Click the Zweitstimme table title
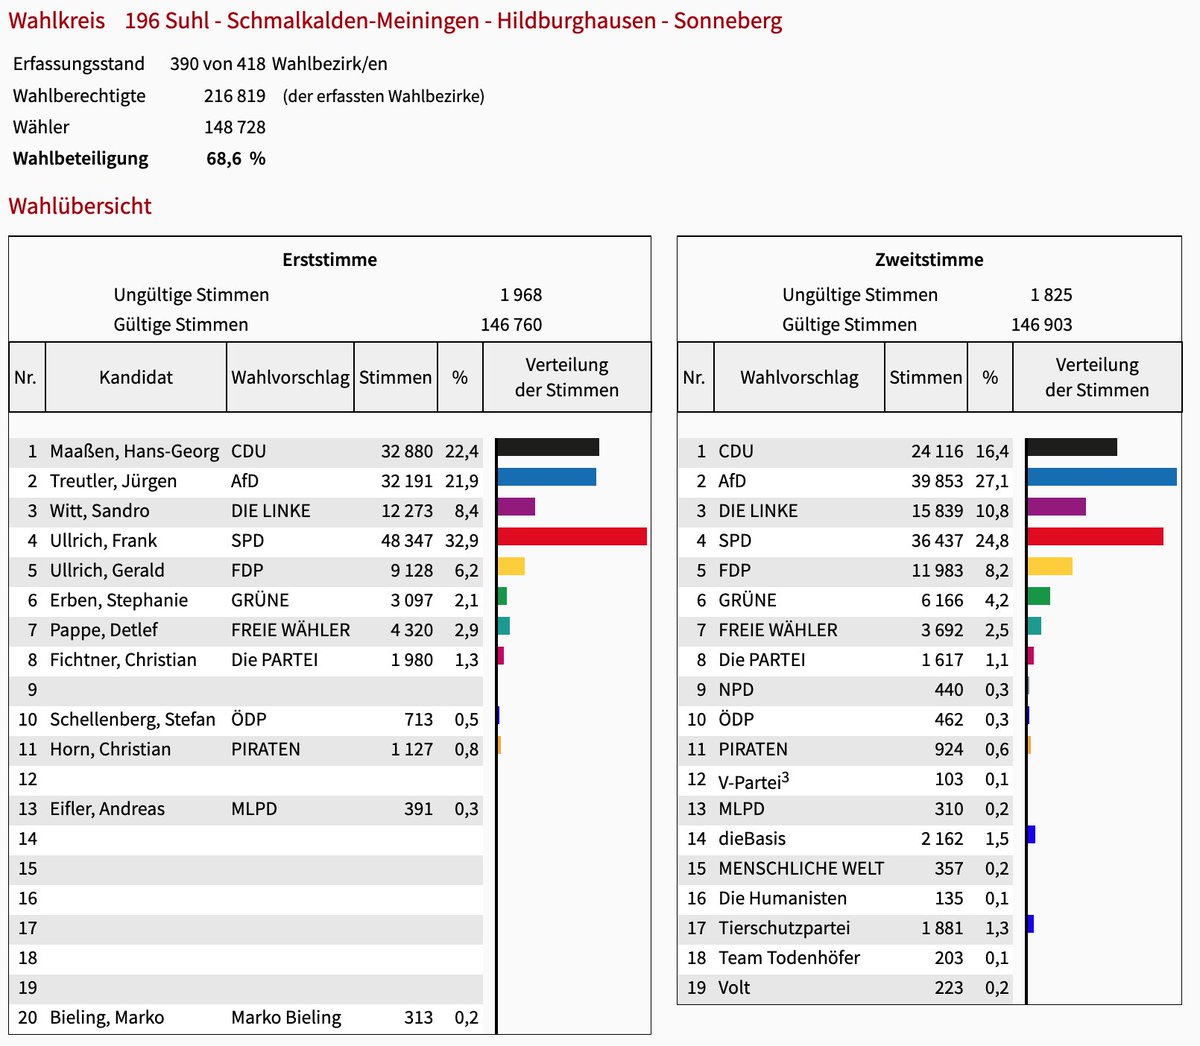The image size is (1200, 1046). pos(929,259)
